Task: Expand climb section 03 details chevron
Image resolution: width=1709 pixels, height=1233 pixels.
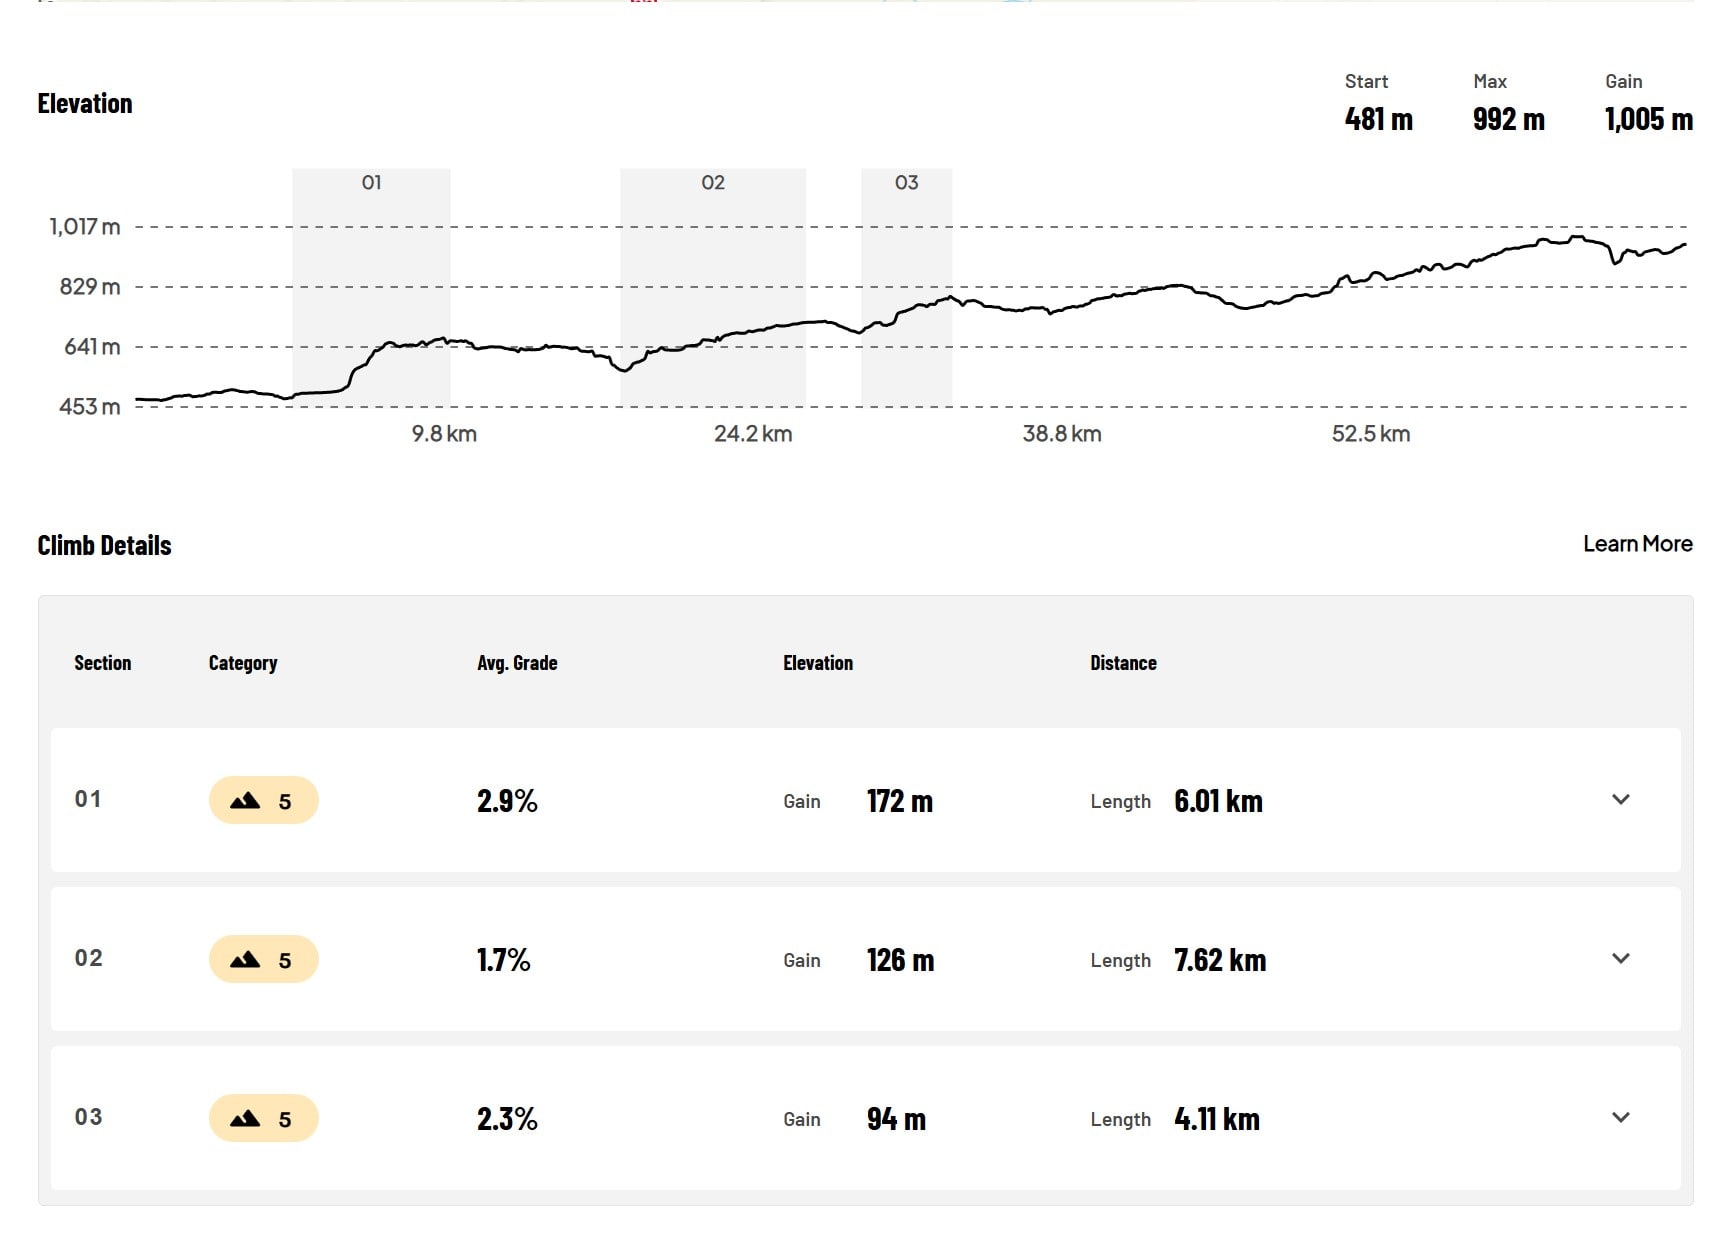Action: tap(1621, 1117)
